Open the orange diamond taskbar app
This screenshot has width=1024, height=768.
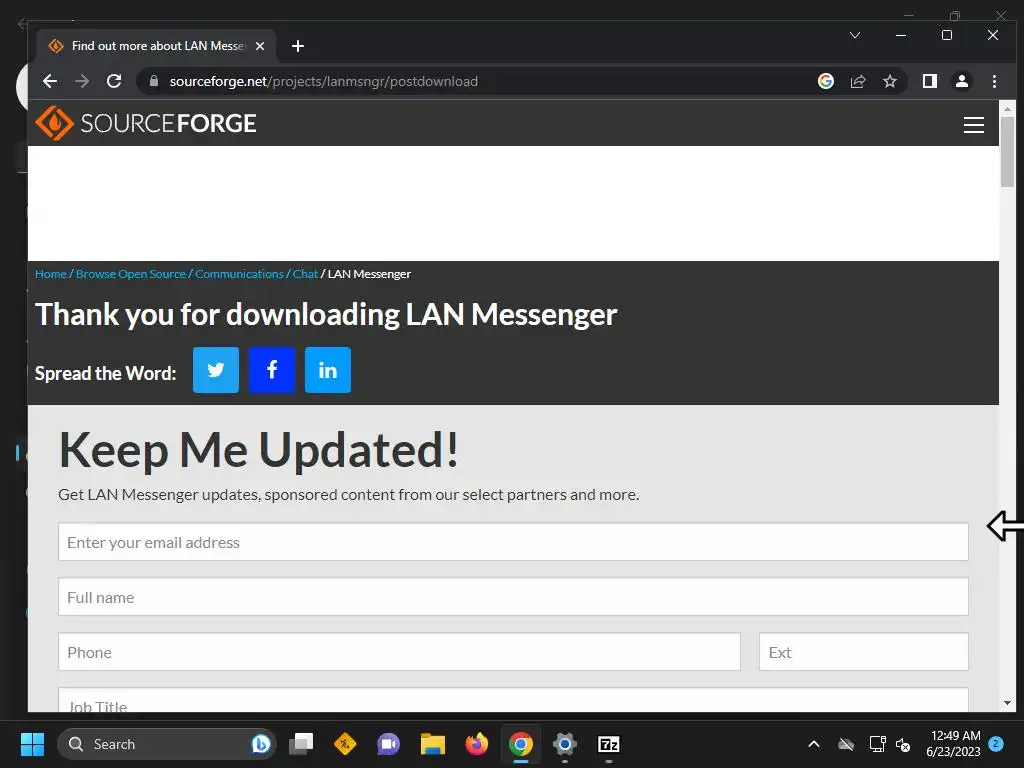point(345,744)
